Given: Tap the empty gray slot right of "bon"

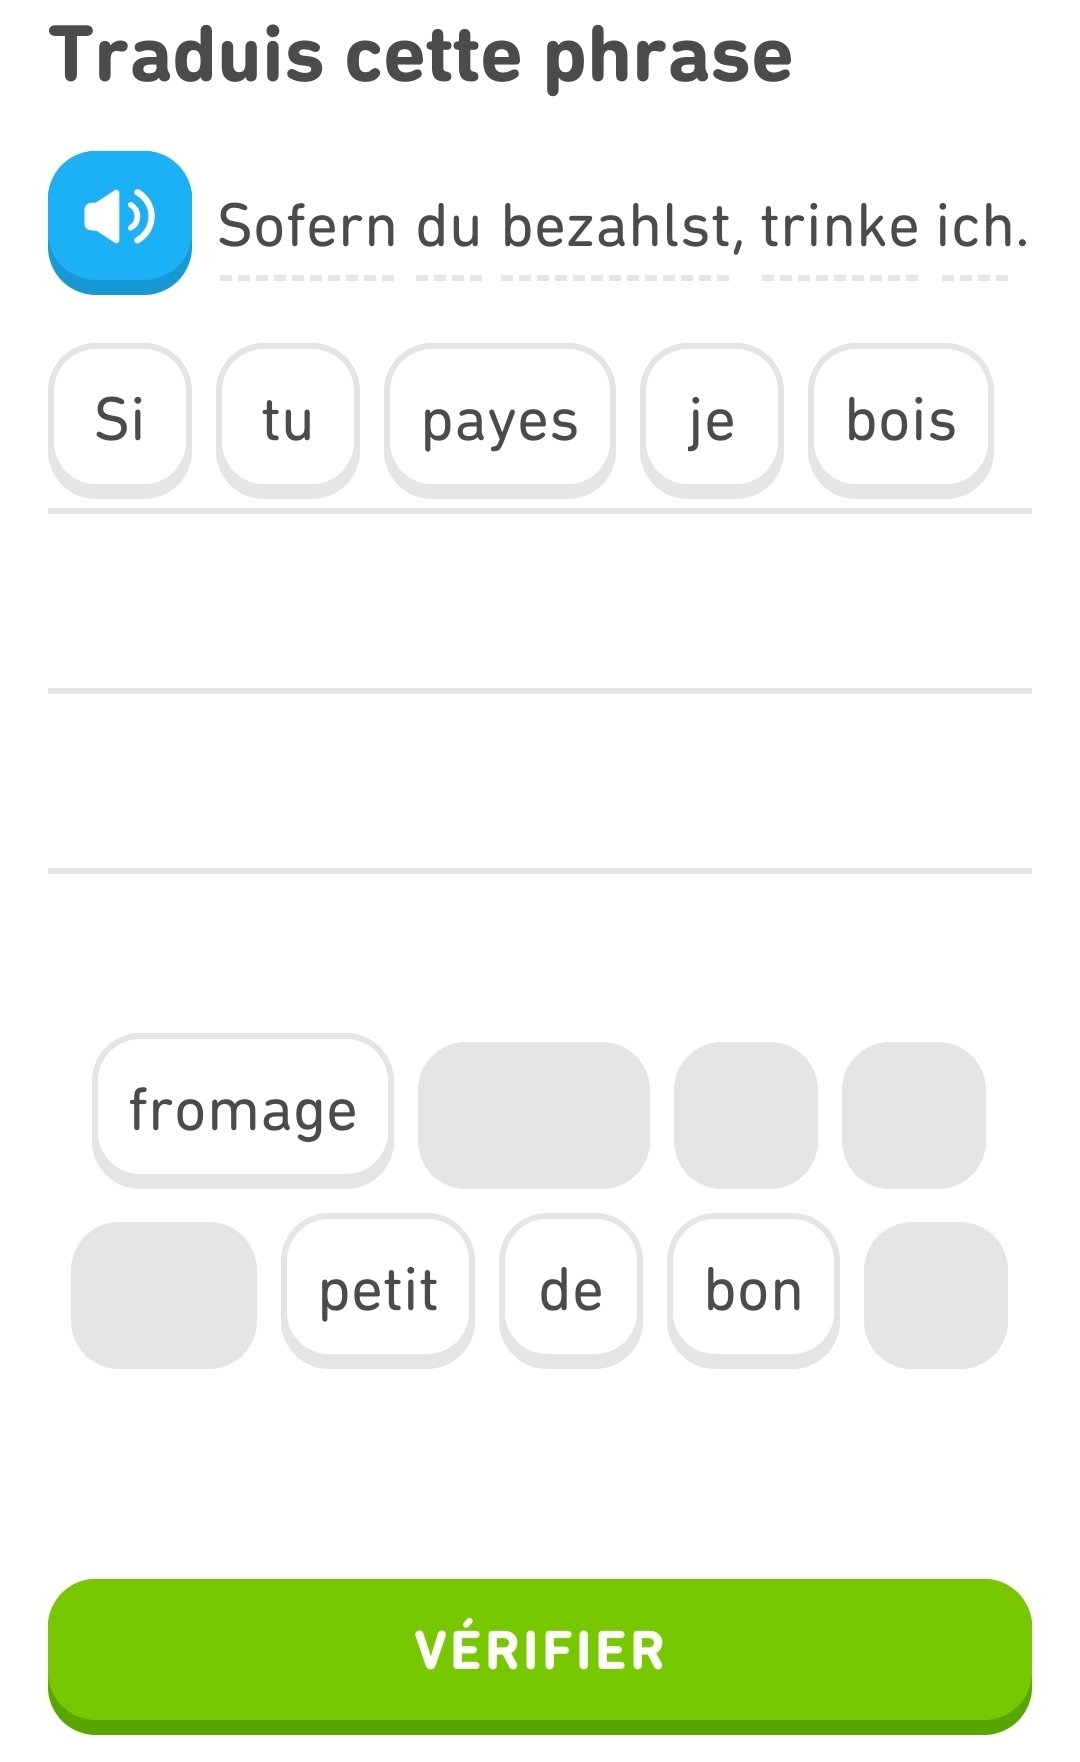Looking at the screenshot, I should pyautogui.click(x=935, y=1295).
